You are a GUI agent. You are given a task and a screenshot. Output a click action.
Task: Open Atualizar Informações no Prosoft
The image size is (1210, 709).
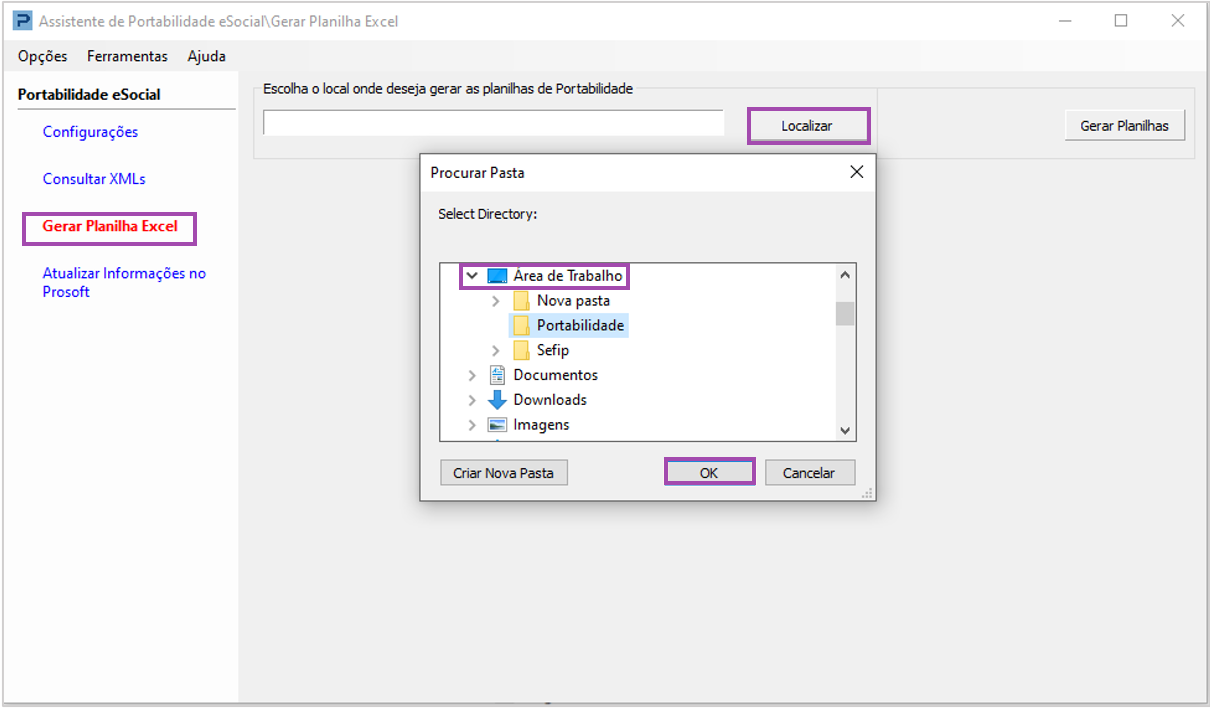point(124,282)
